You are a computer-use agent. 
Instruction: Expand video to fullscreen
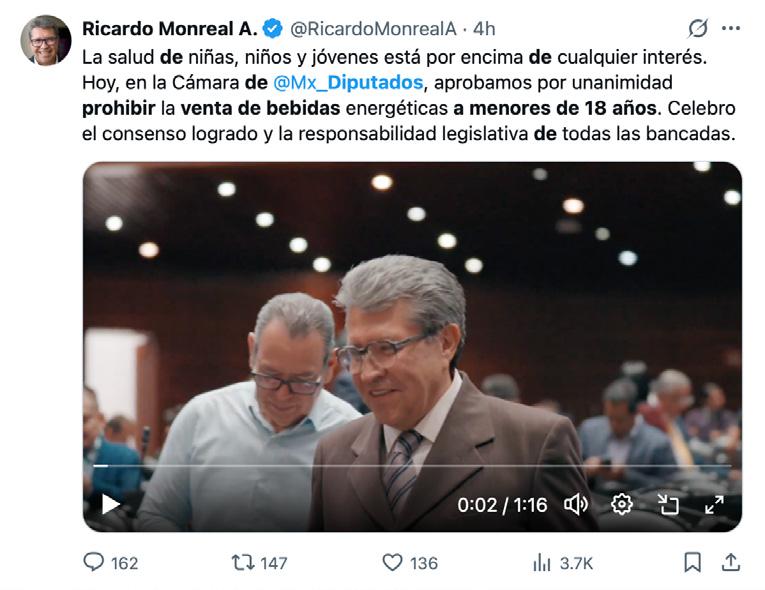pyautogui.click(x=714, y=504)
